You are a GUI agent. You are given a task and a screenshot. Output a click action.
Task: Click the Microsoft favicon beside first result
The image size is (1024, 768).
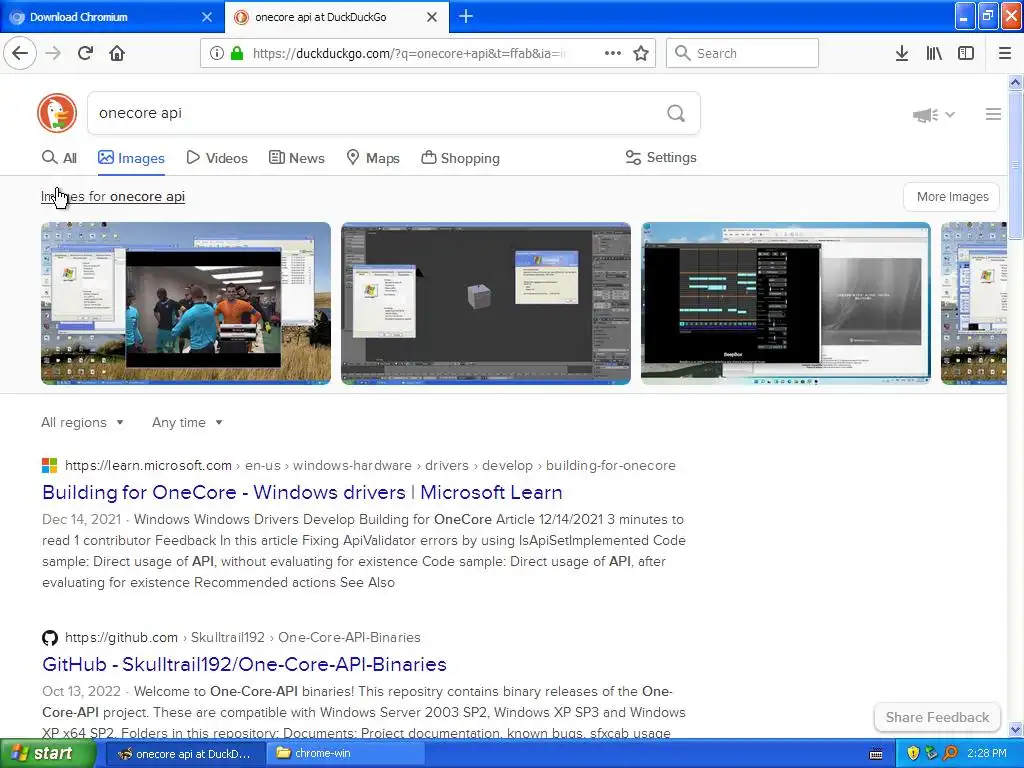[50, 466]
